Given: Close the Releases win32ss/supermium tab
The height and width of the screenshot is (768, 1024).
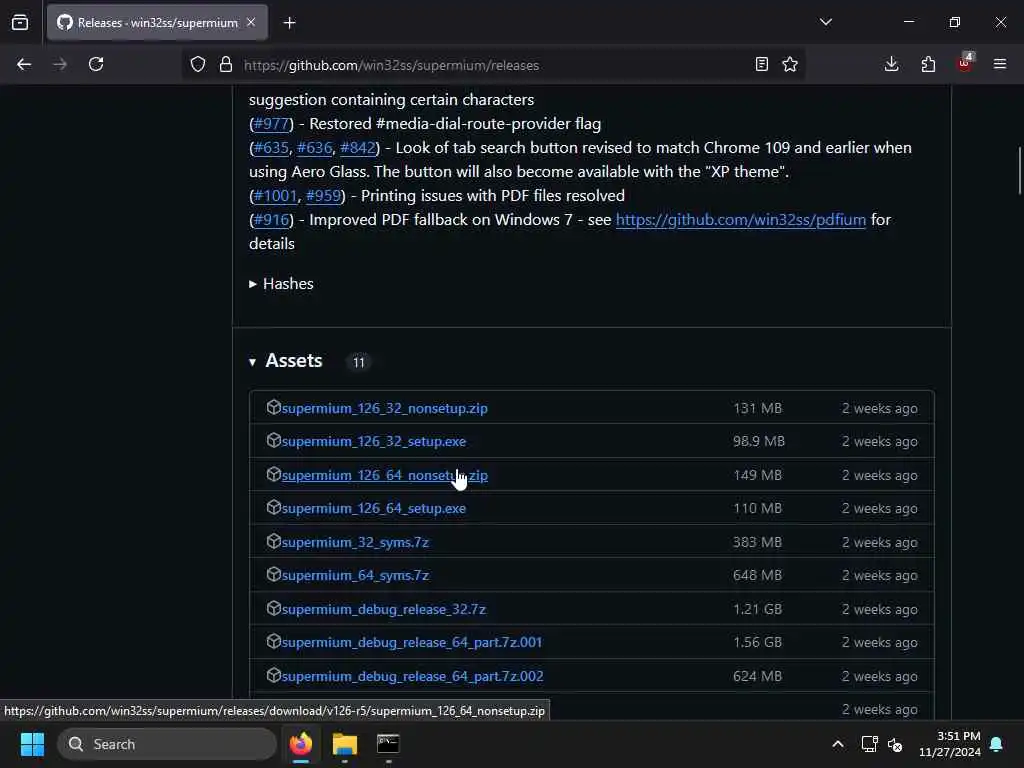Looking at the screenshot, I should 251,22.
